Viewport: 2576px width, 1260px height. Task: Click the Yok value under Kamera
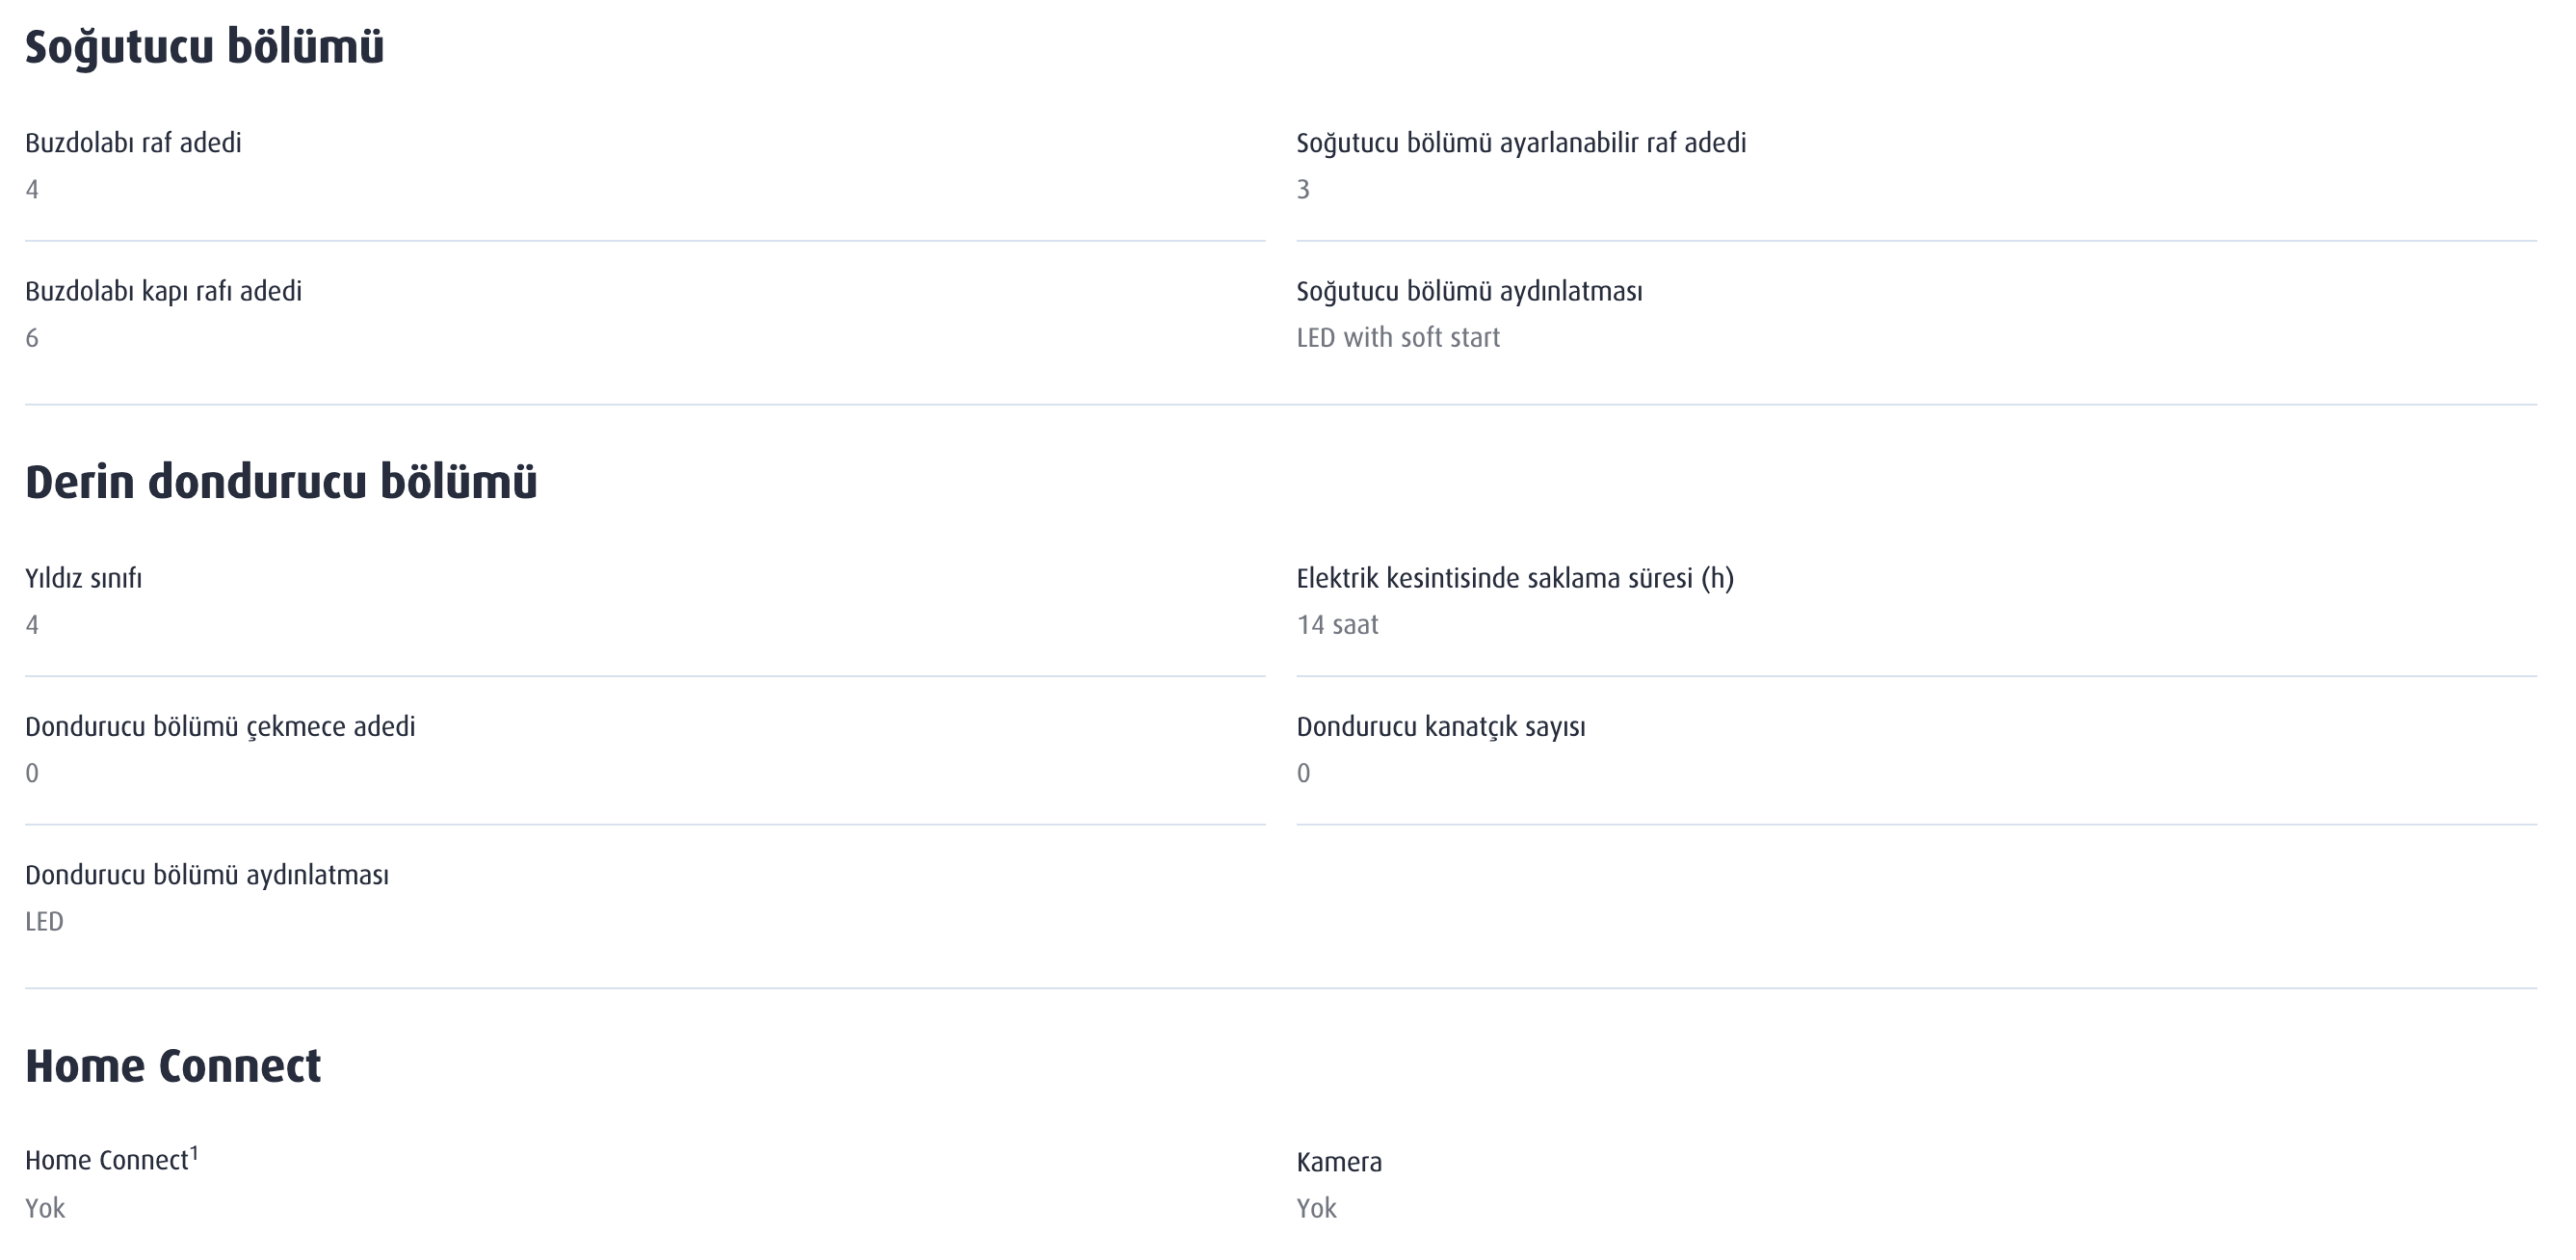click(1316, 1208)
